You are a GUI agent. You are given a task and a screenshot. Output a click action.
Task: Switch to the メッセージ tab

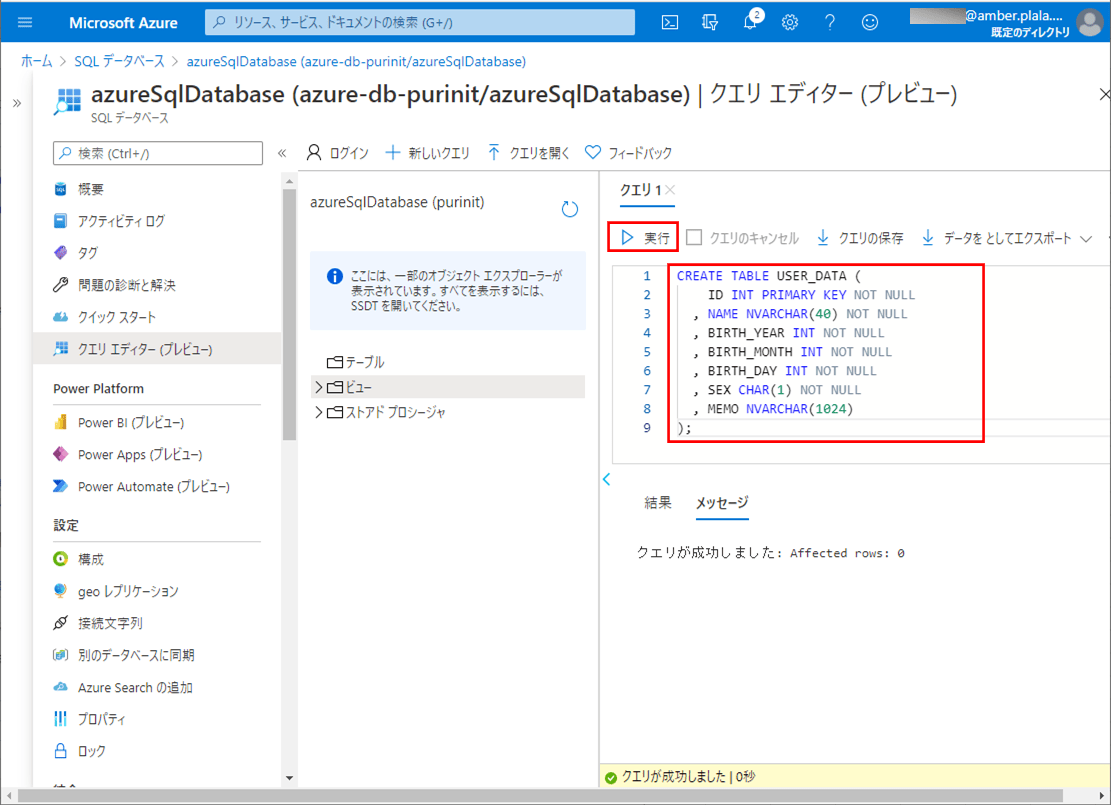pos(722,502)
